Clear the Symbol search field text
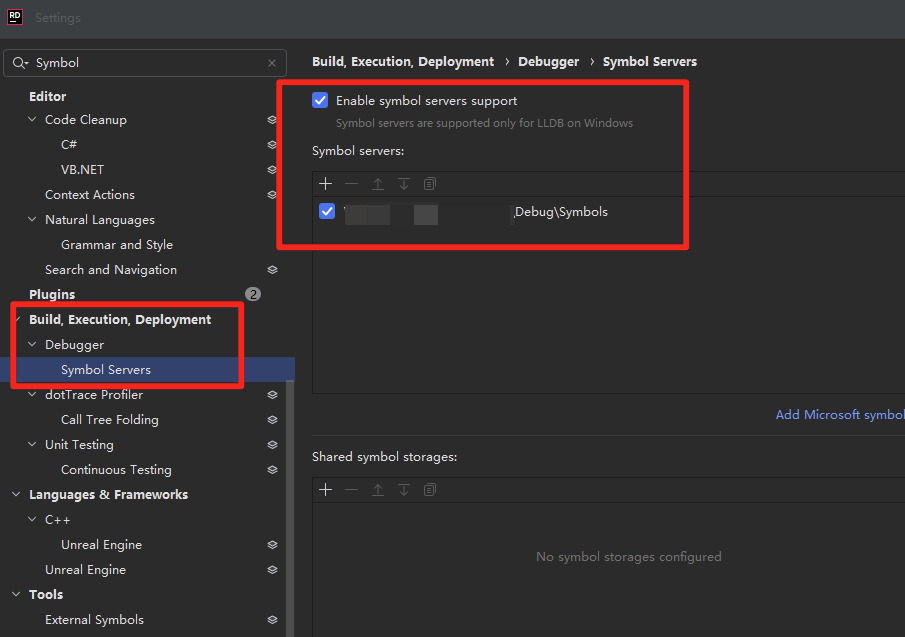905x637 pixels. [272, 63]
